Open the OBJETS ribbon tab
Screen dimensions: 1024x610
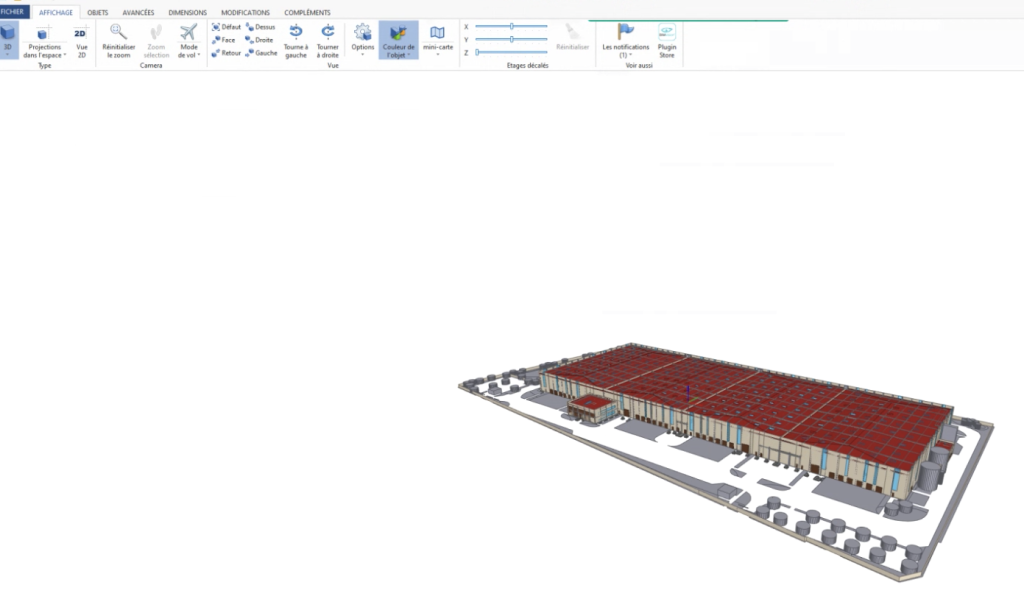[x=98, y=12]
